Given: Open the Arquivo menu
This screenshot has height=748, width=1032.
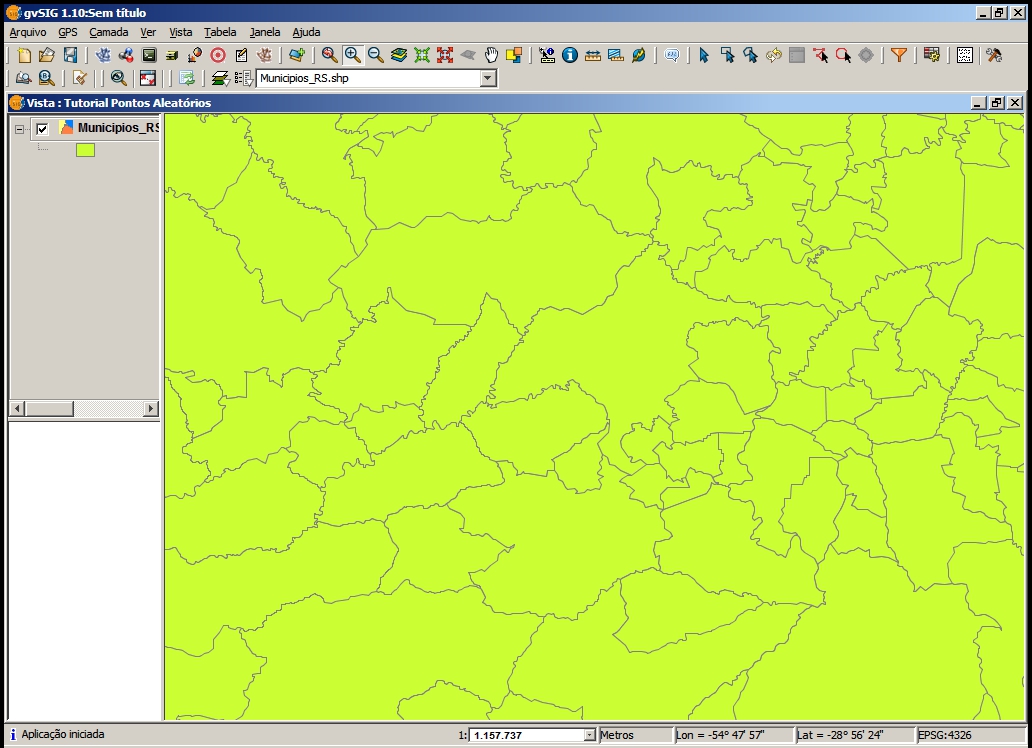Looking at the screenshot, I should 28,32.
